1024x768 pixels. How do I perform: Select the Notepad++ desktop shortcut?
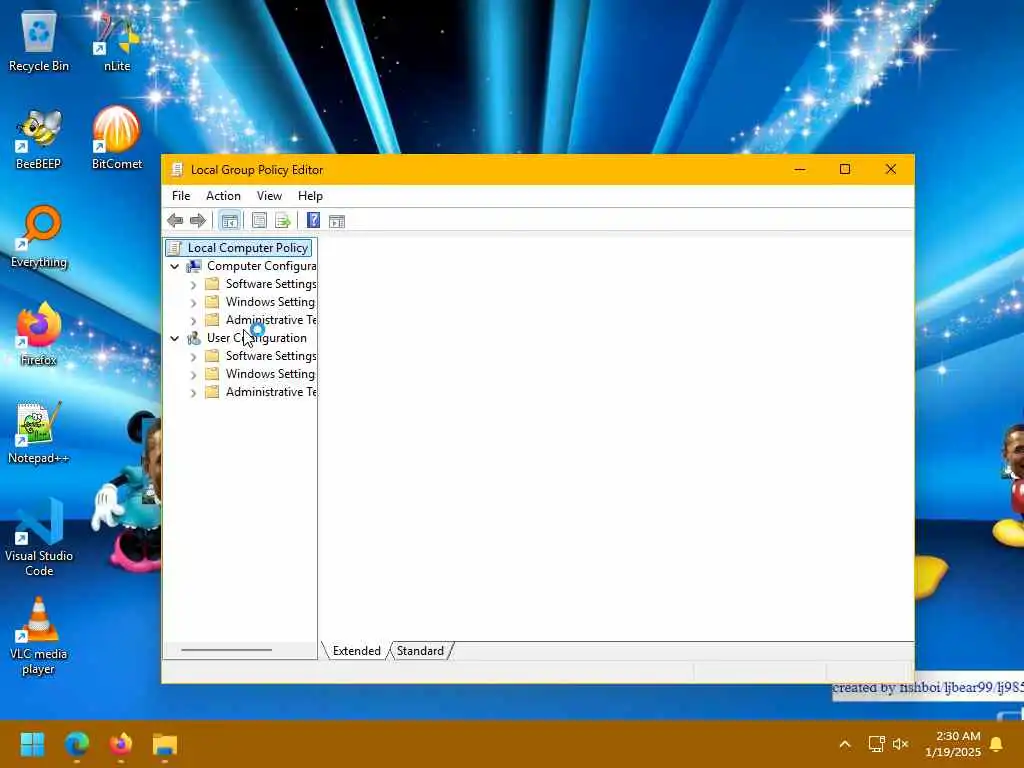pyautogui.click(x=39, y=432)
